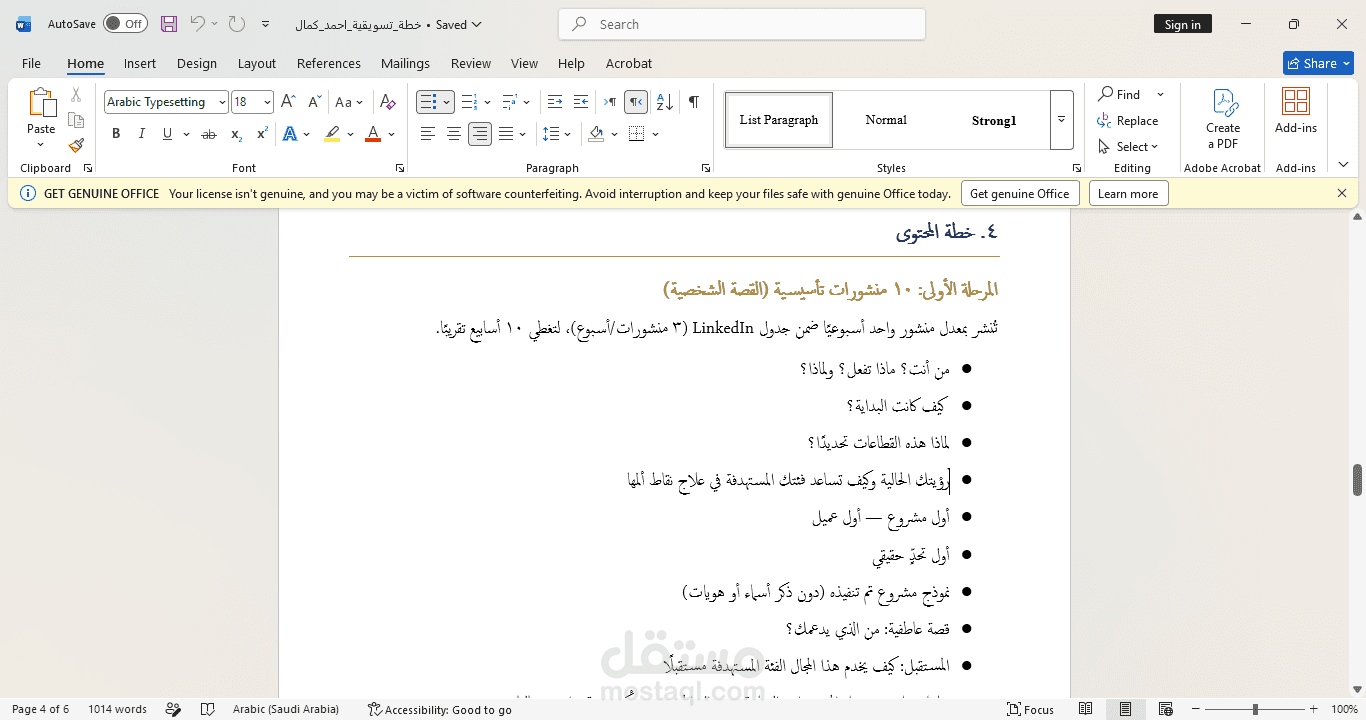Click the Share button
The height and width of the screenshot is (720, 1366).
[1318, 63]
